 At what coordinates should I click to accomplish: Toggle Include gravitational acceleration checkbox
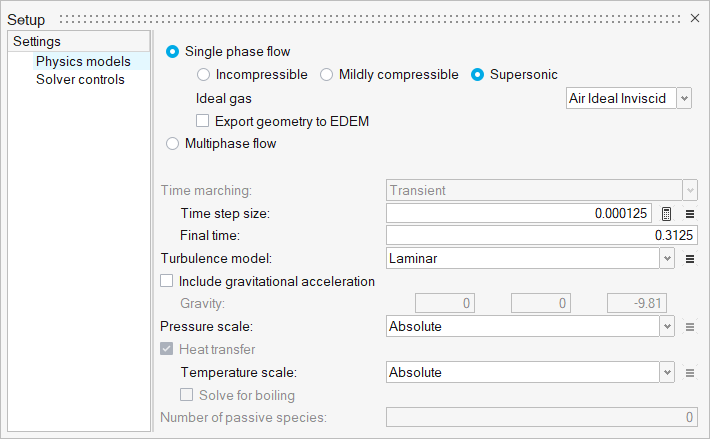pos(167,282)
